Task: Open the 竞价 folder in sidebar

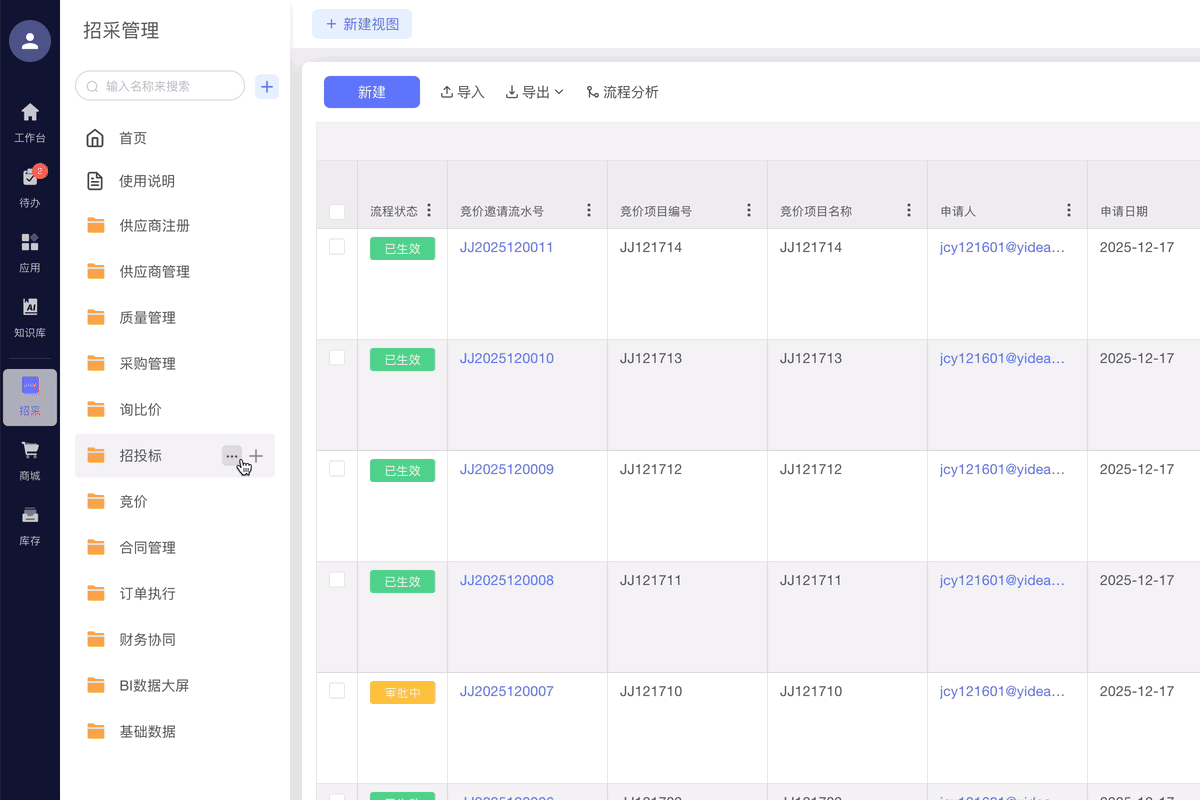Action: tap(134, 502)
